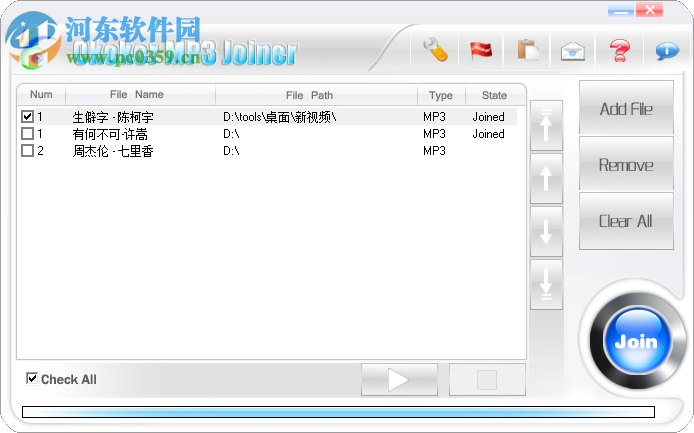The image size is (694, 433).
Task: Uncheck the 生僻字 - 陈柯宇 row checkbox
Action: click(27, 116)
